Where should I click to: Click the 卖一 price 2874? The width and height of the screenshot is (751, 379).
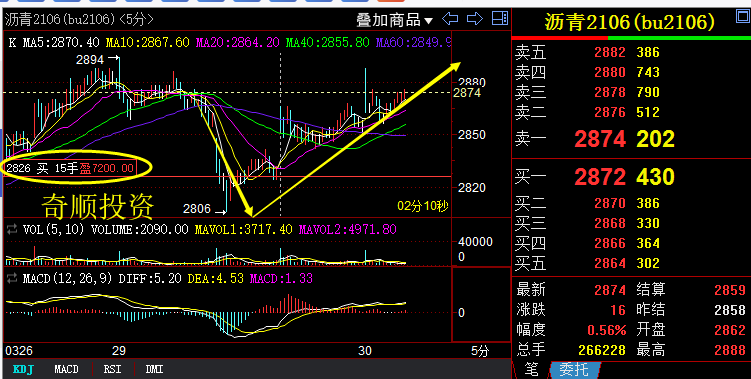[600, 139]
